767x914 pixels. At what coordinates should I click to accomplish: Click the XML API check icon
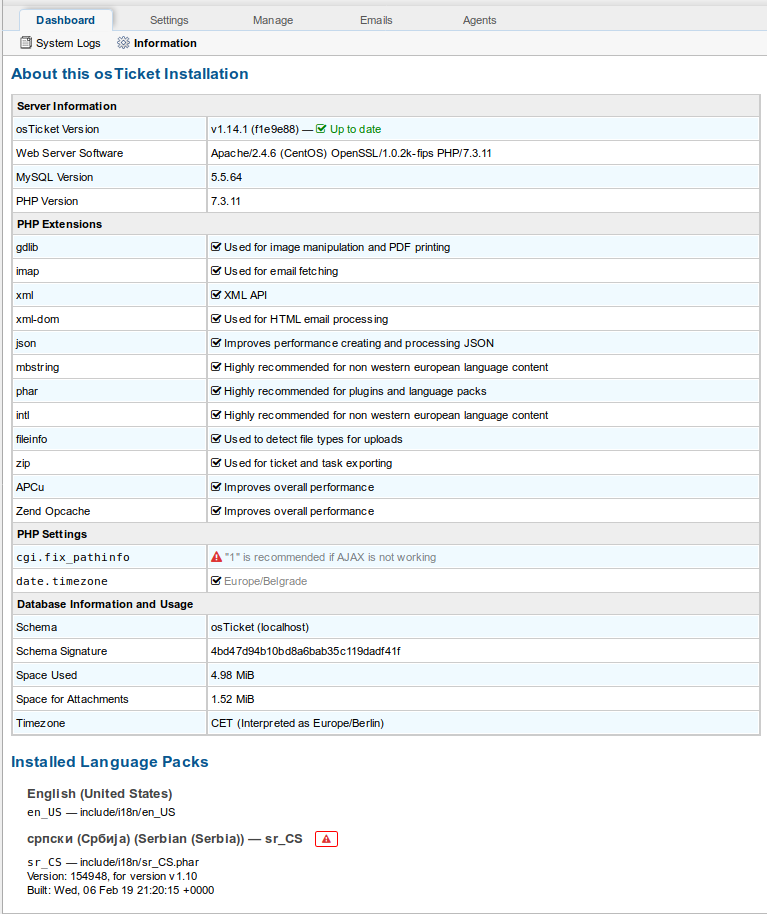[216, 295]
